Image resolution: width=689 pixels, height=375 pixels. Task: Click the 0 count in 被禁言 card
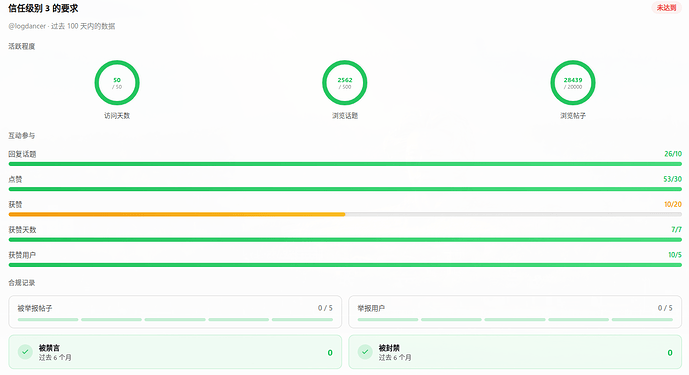tap(330, 353)
